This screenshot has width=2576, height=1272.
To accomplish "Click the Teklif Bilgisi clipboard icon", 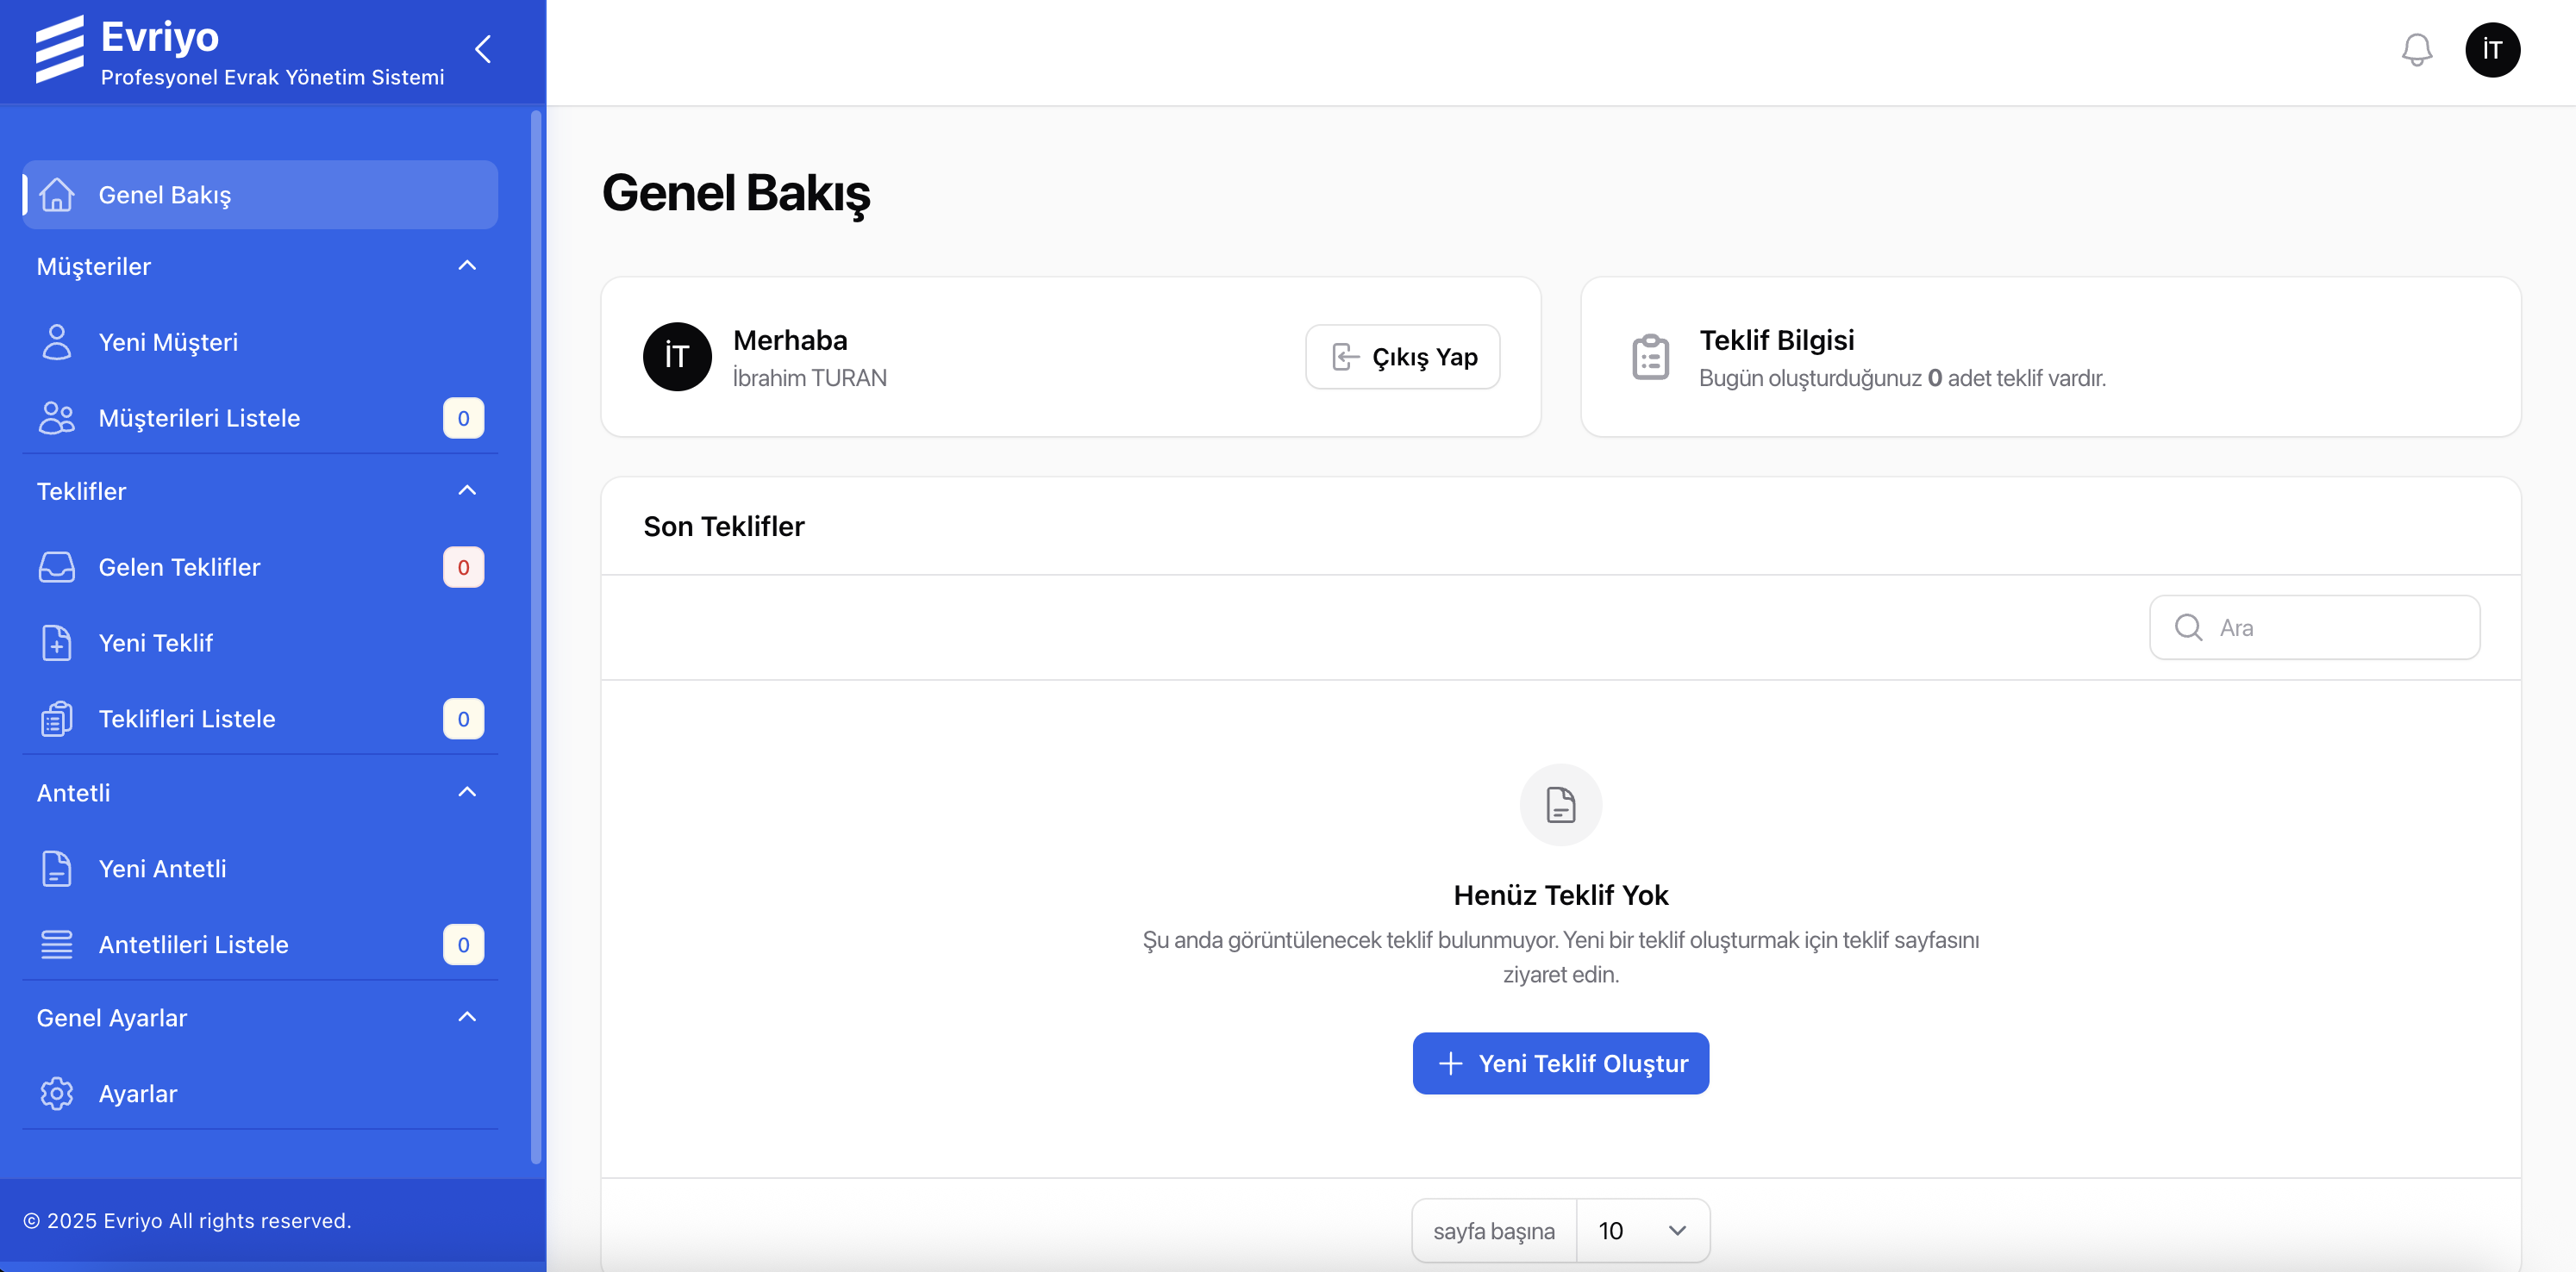I will tap(1650, 356).
